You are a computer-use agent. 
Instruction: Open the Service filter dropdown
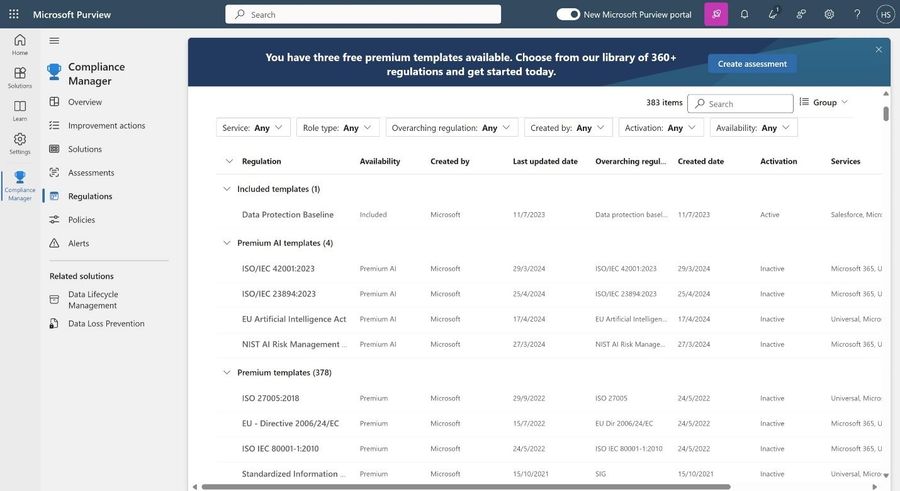253,127
